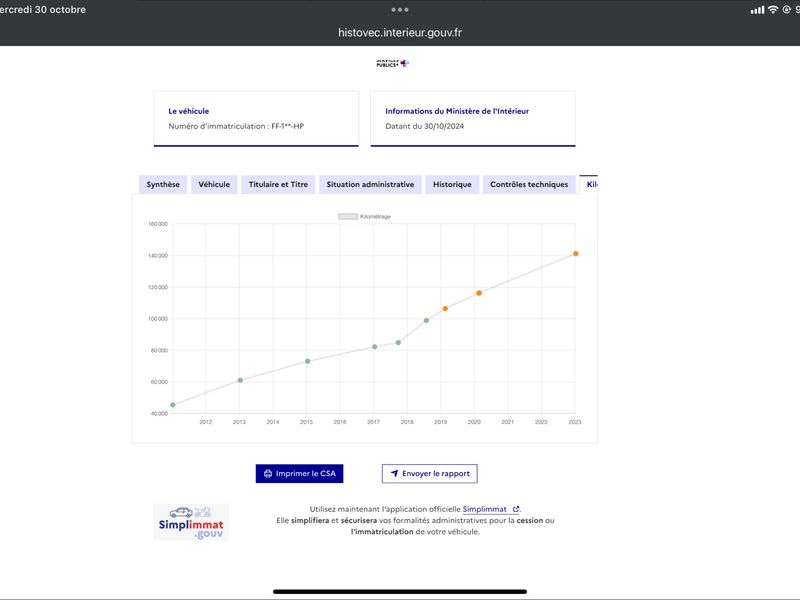Go to the Historique tab
Image resolution: width=800 pixels, height=600 pixels.
pos(452,185)
